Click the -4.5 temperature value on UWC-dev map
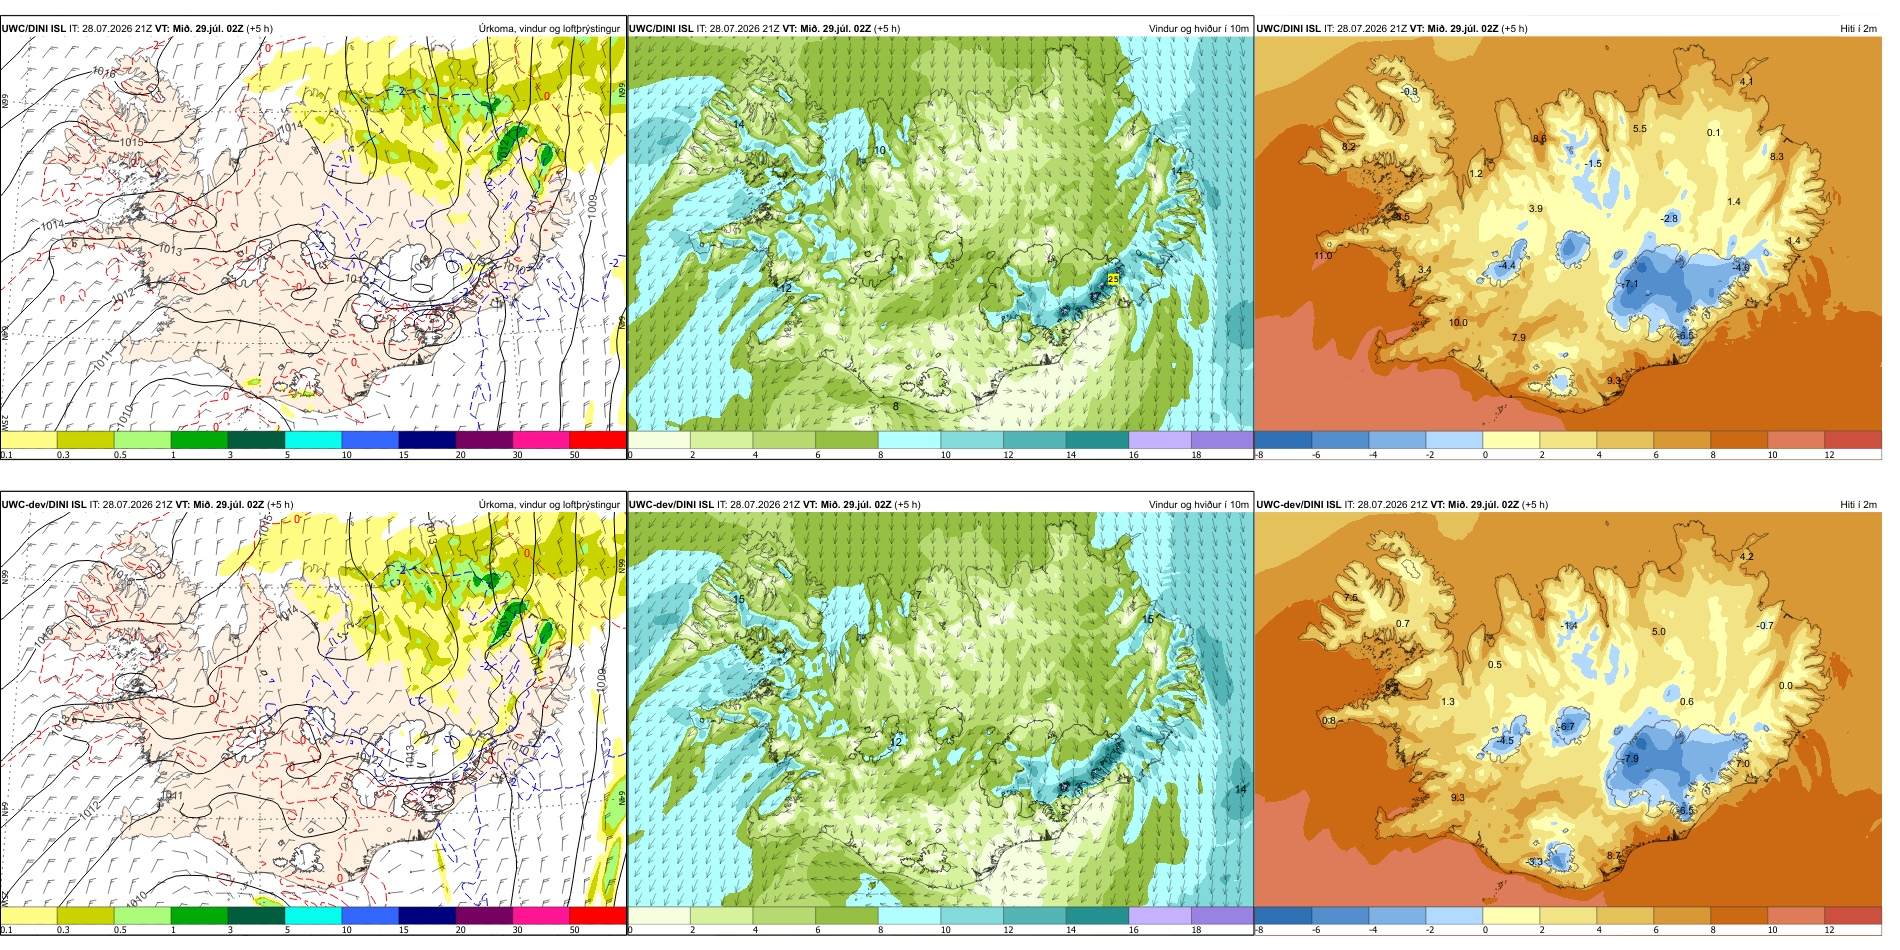Screen dimensions: 1900x950 coord(1505,742)
